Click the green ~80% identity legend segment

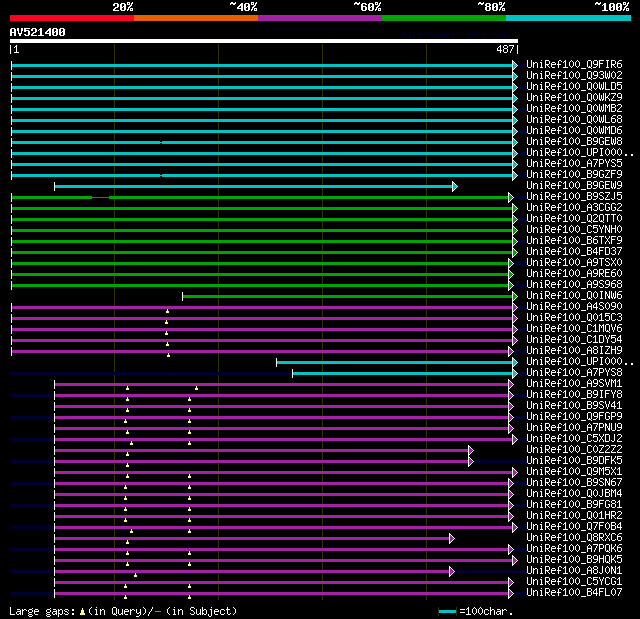pos(444,18)
